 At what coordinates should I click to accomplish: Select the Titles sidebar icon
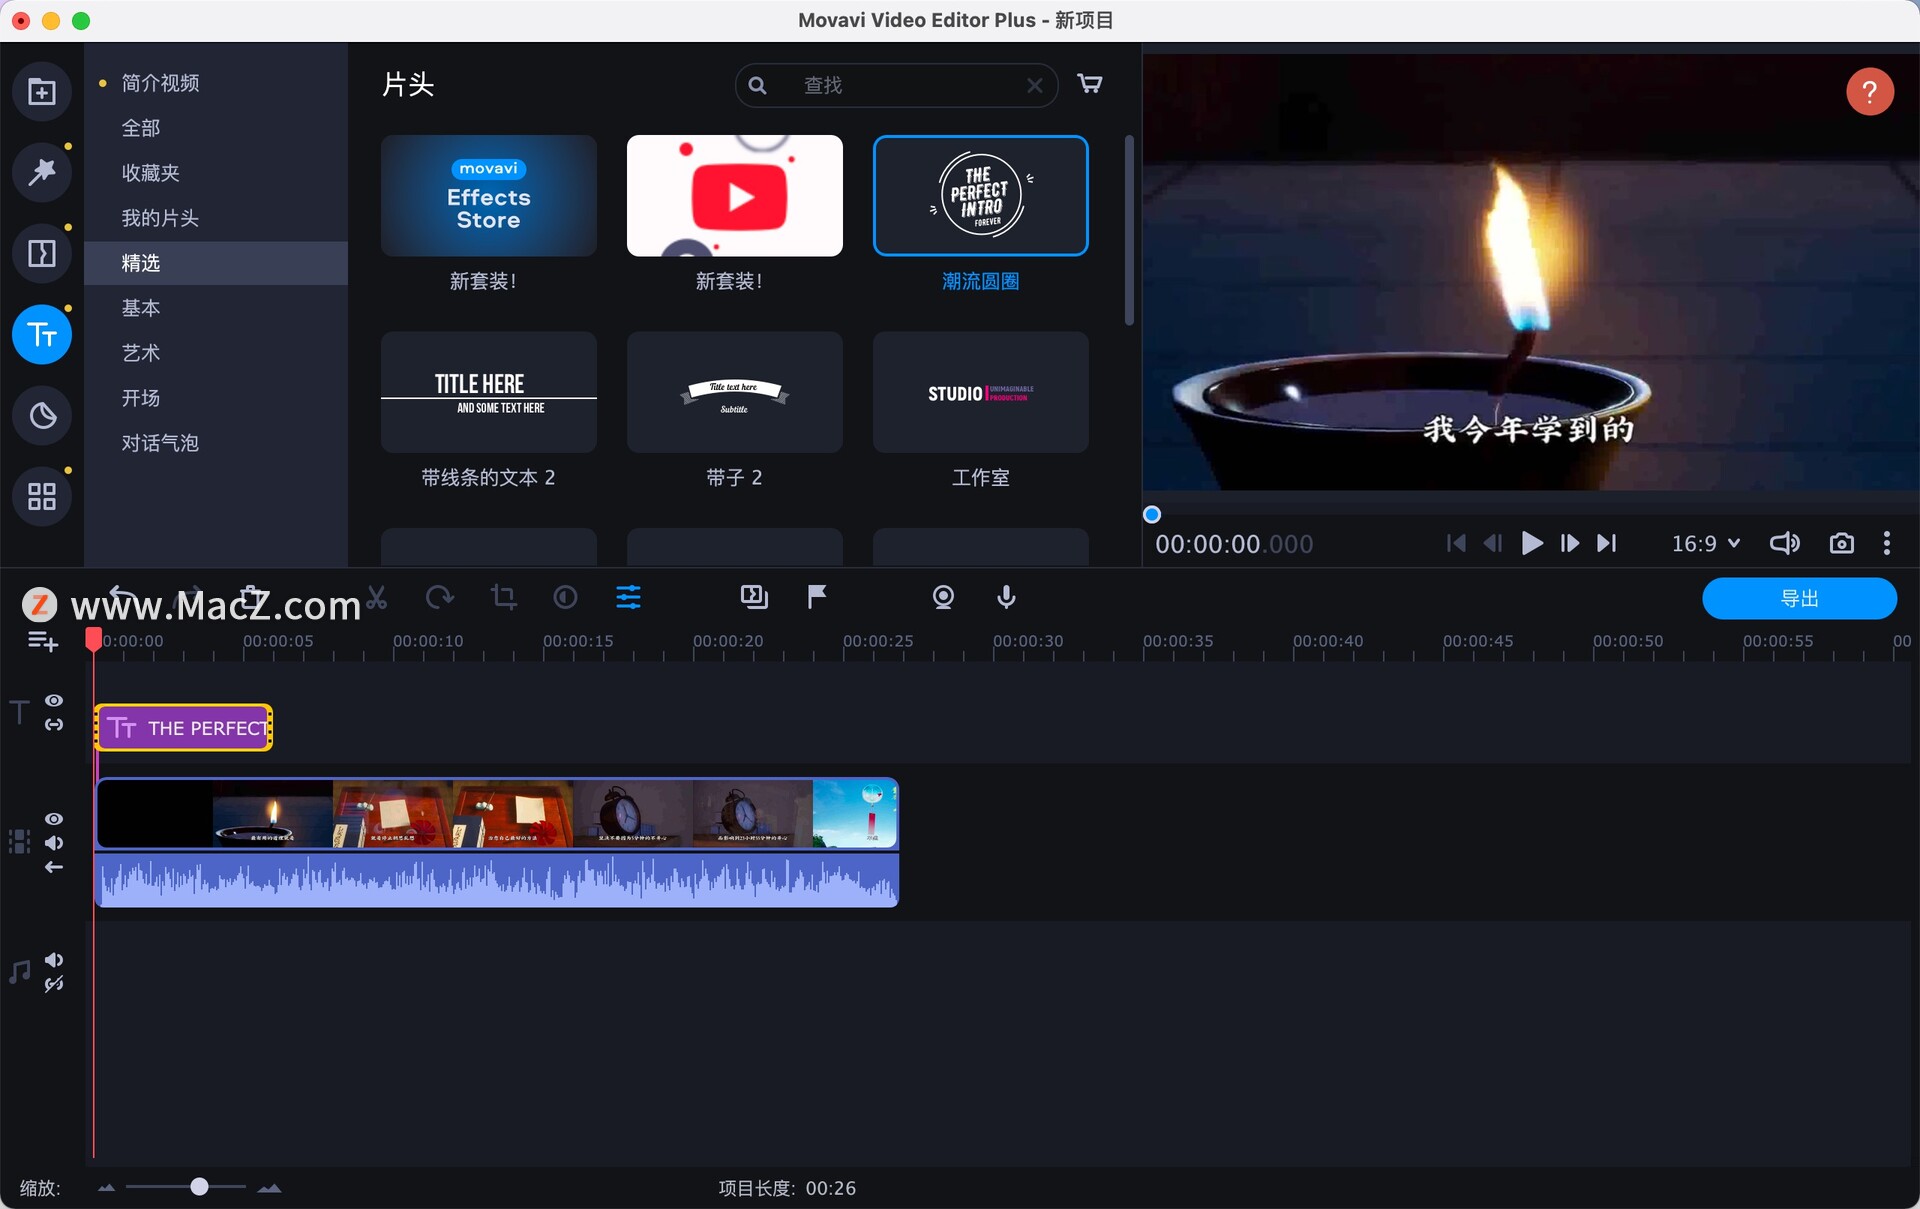(x=41, y=334)
